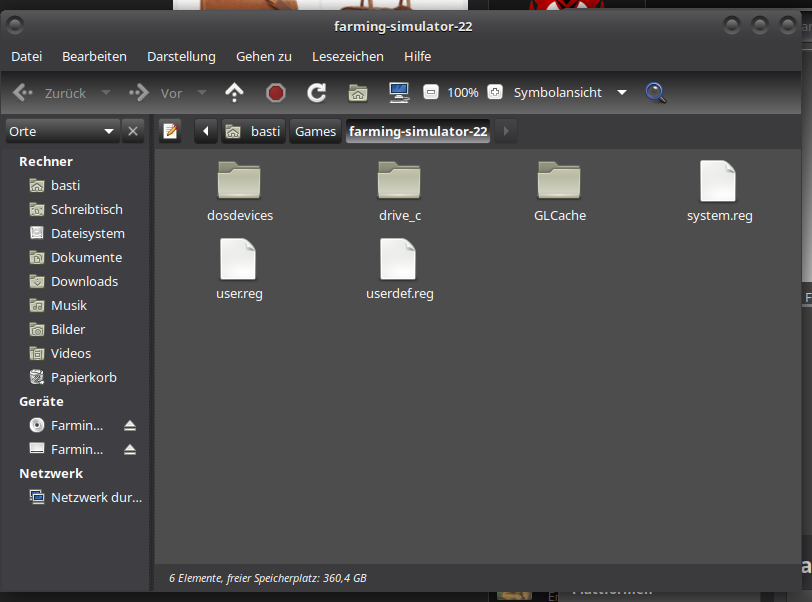The image size is (812, 602).
Task: Select the drive_c folder
Action: [x=399, y=192]
